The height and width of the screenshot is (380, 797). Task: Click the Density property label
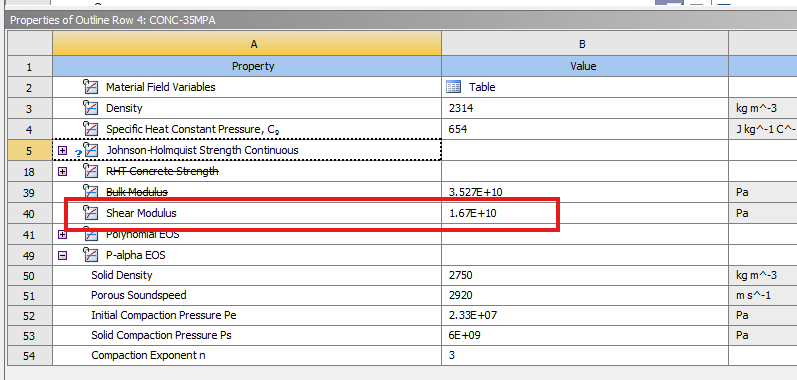[124, 108]
